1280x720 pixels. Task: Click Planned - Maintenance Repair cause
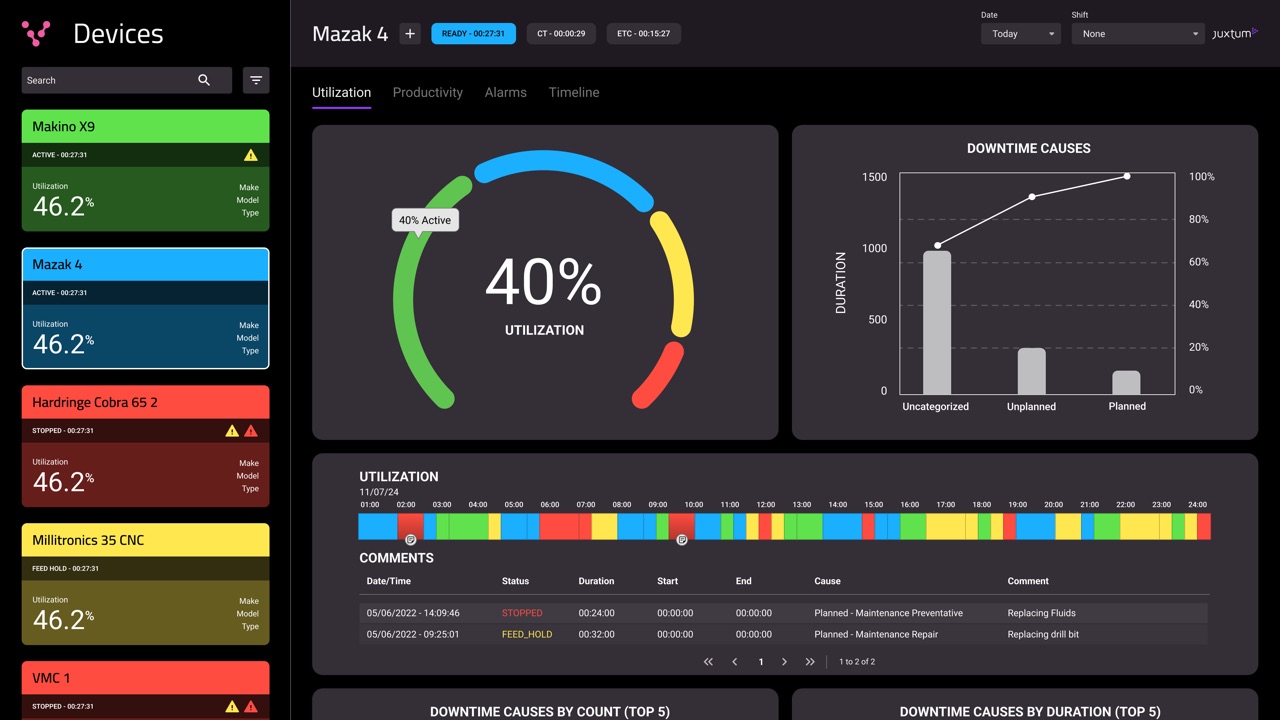tap(876, 634)
